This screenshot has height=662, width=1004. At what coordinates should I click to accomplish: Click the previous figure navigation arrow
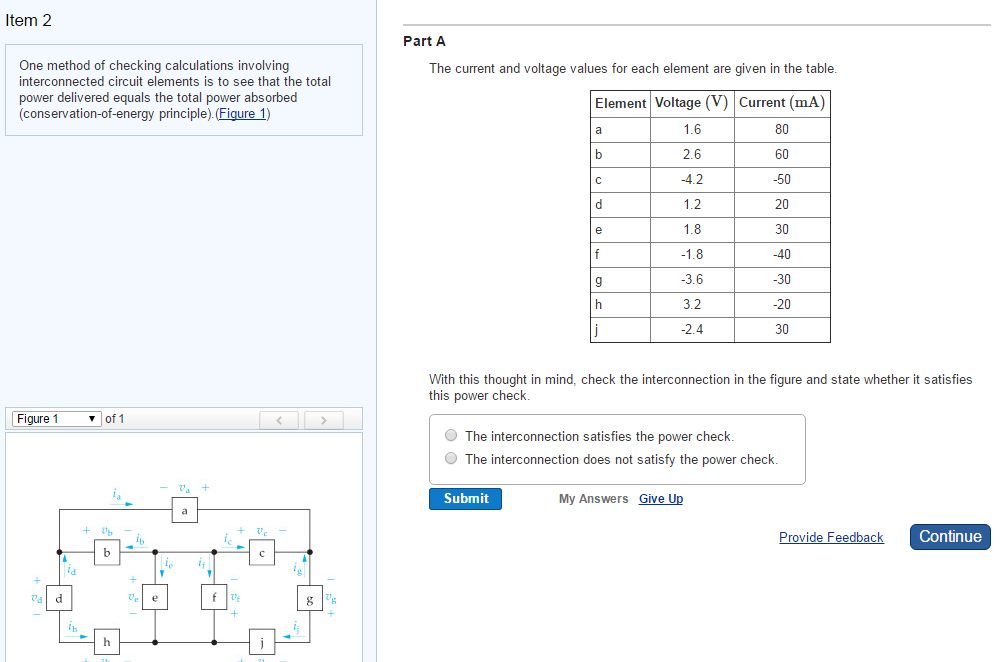(279, 419)
